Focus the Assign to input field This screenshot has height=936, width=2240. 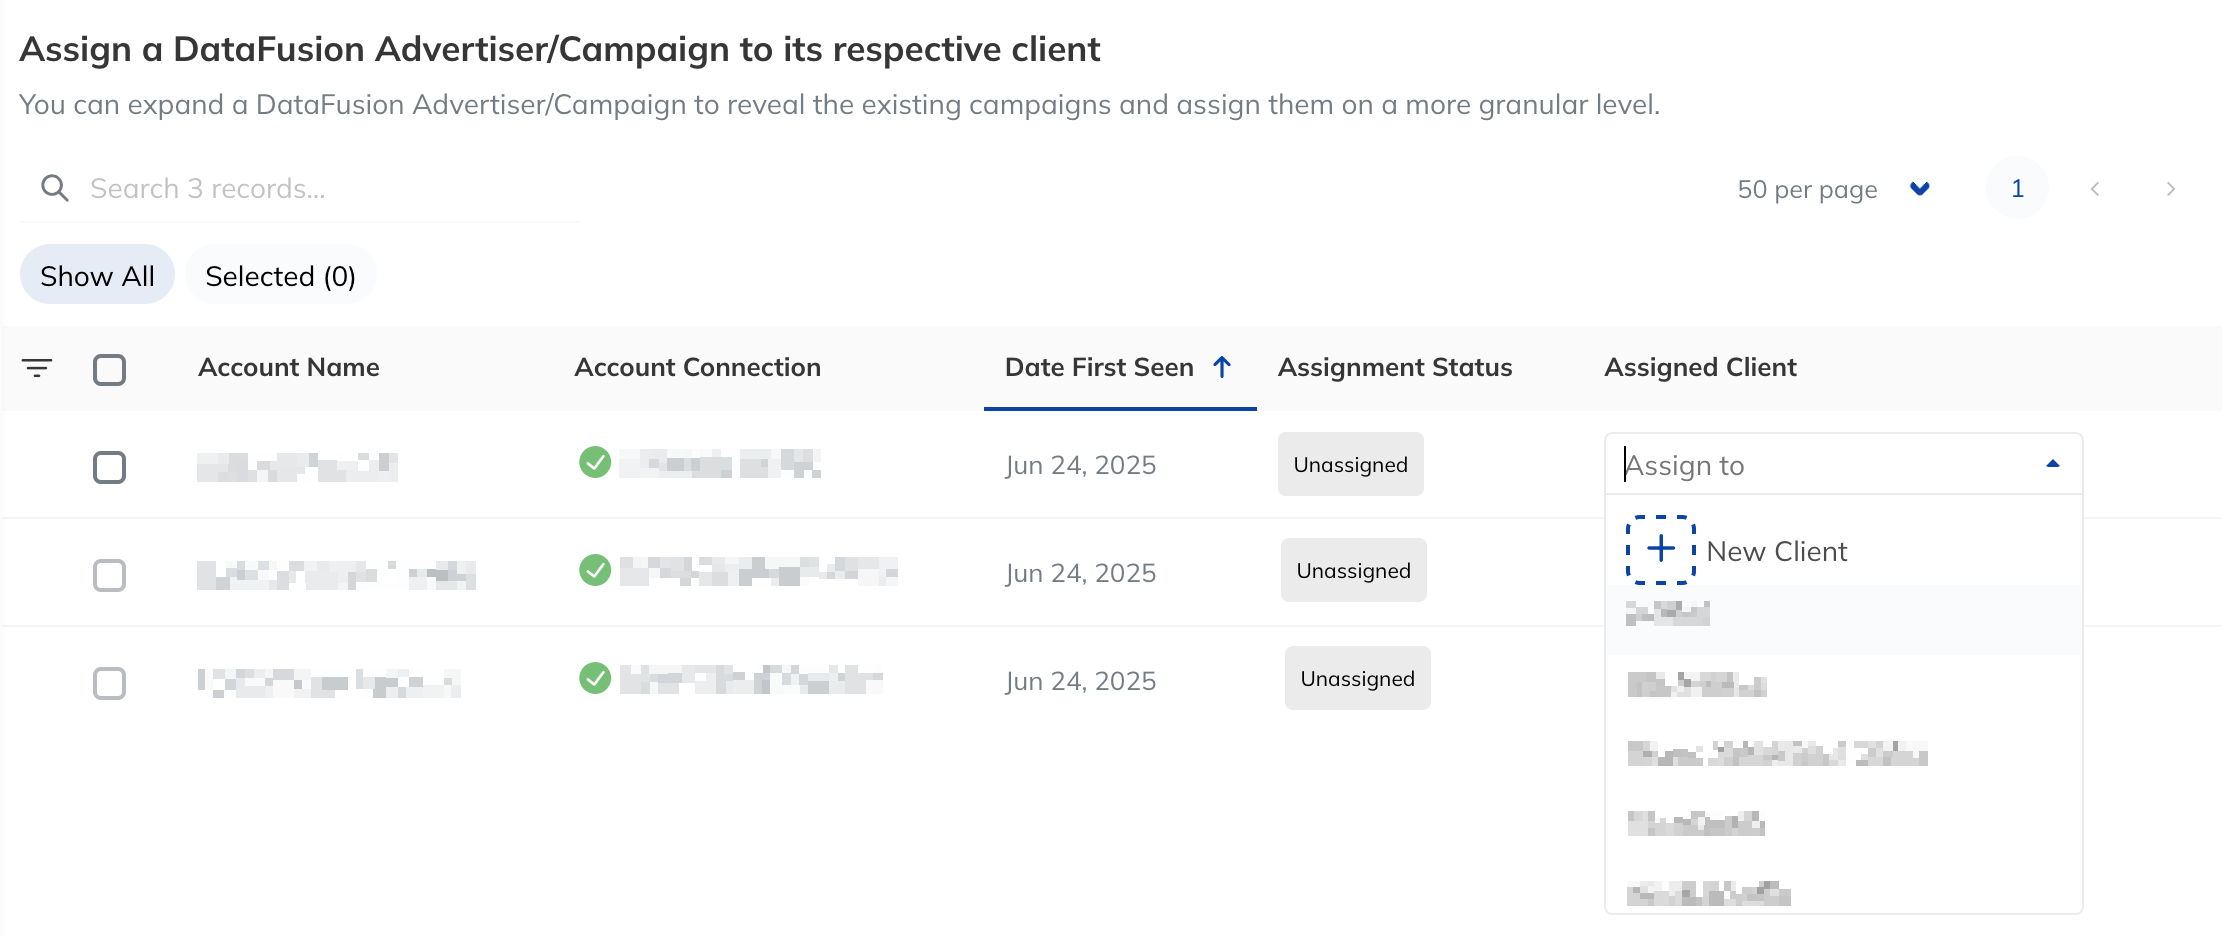1843,464
